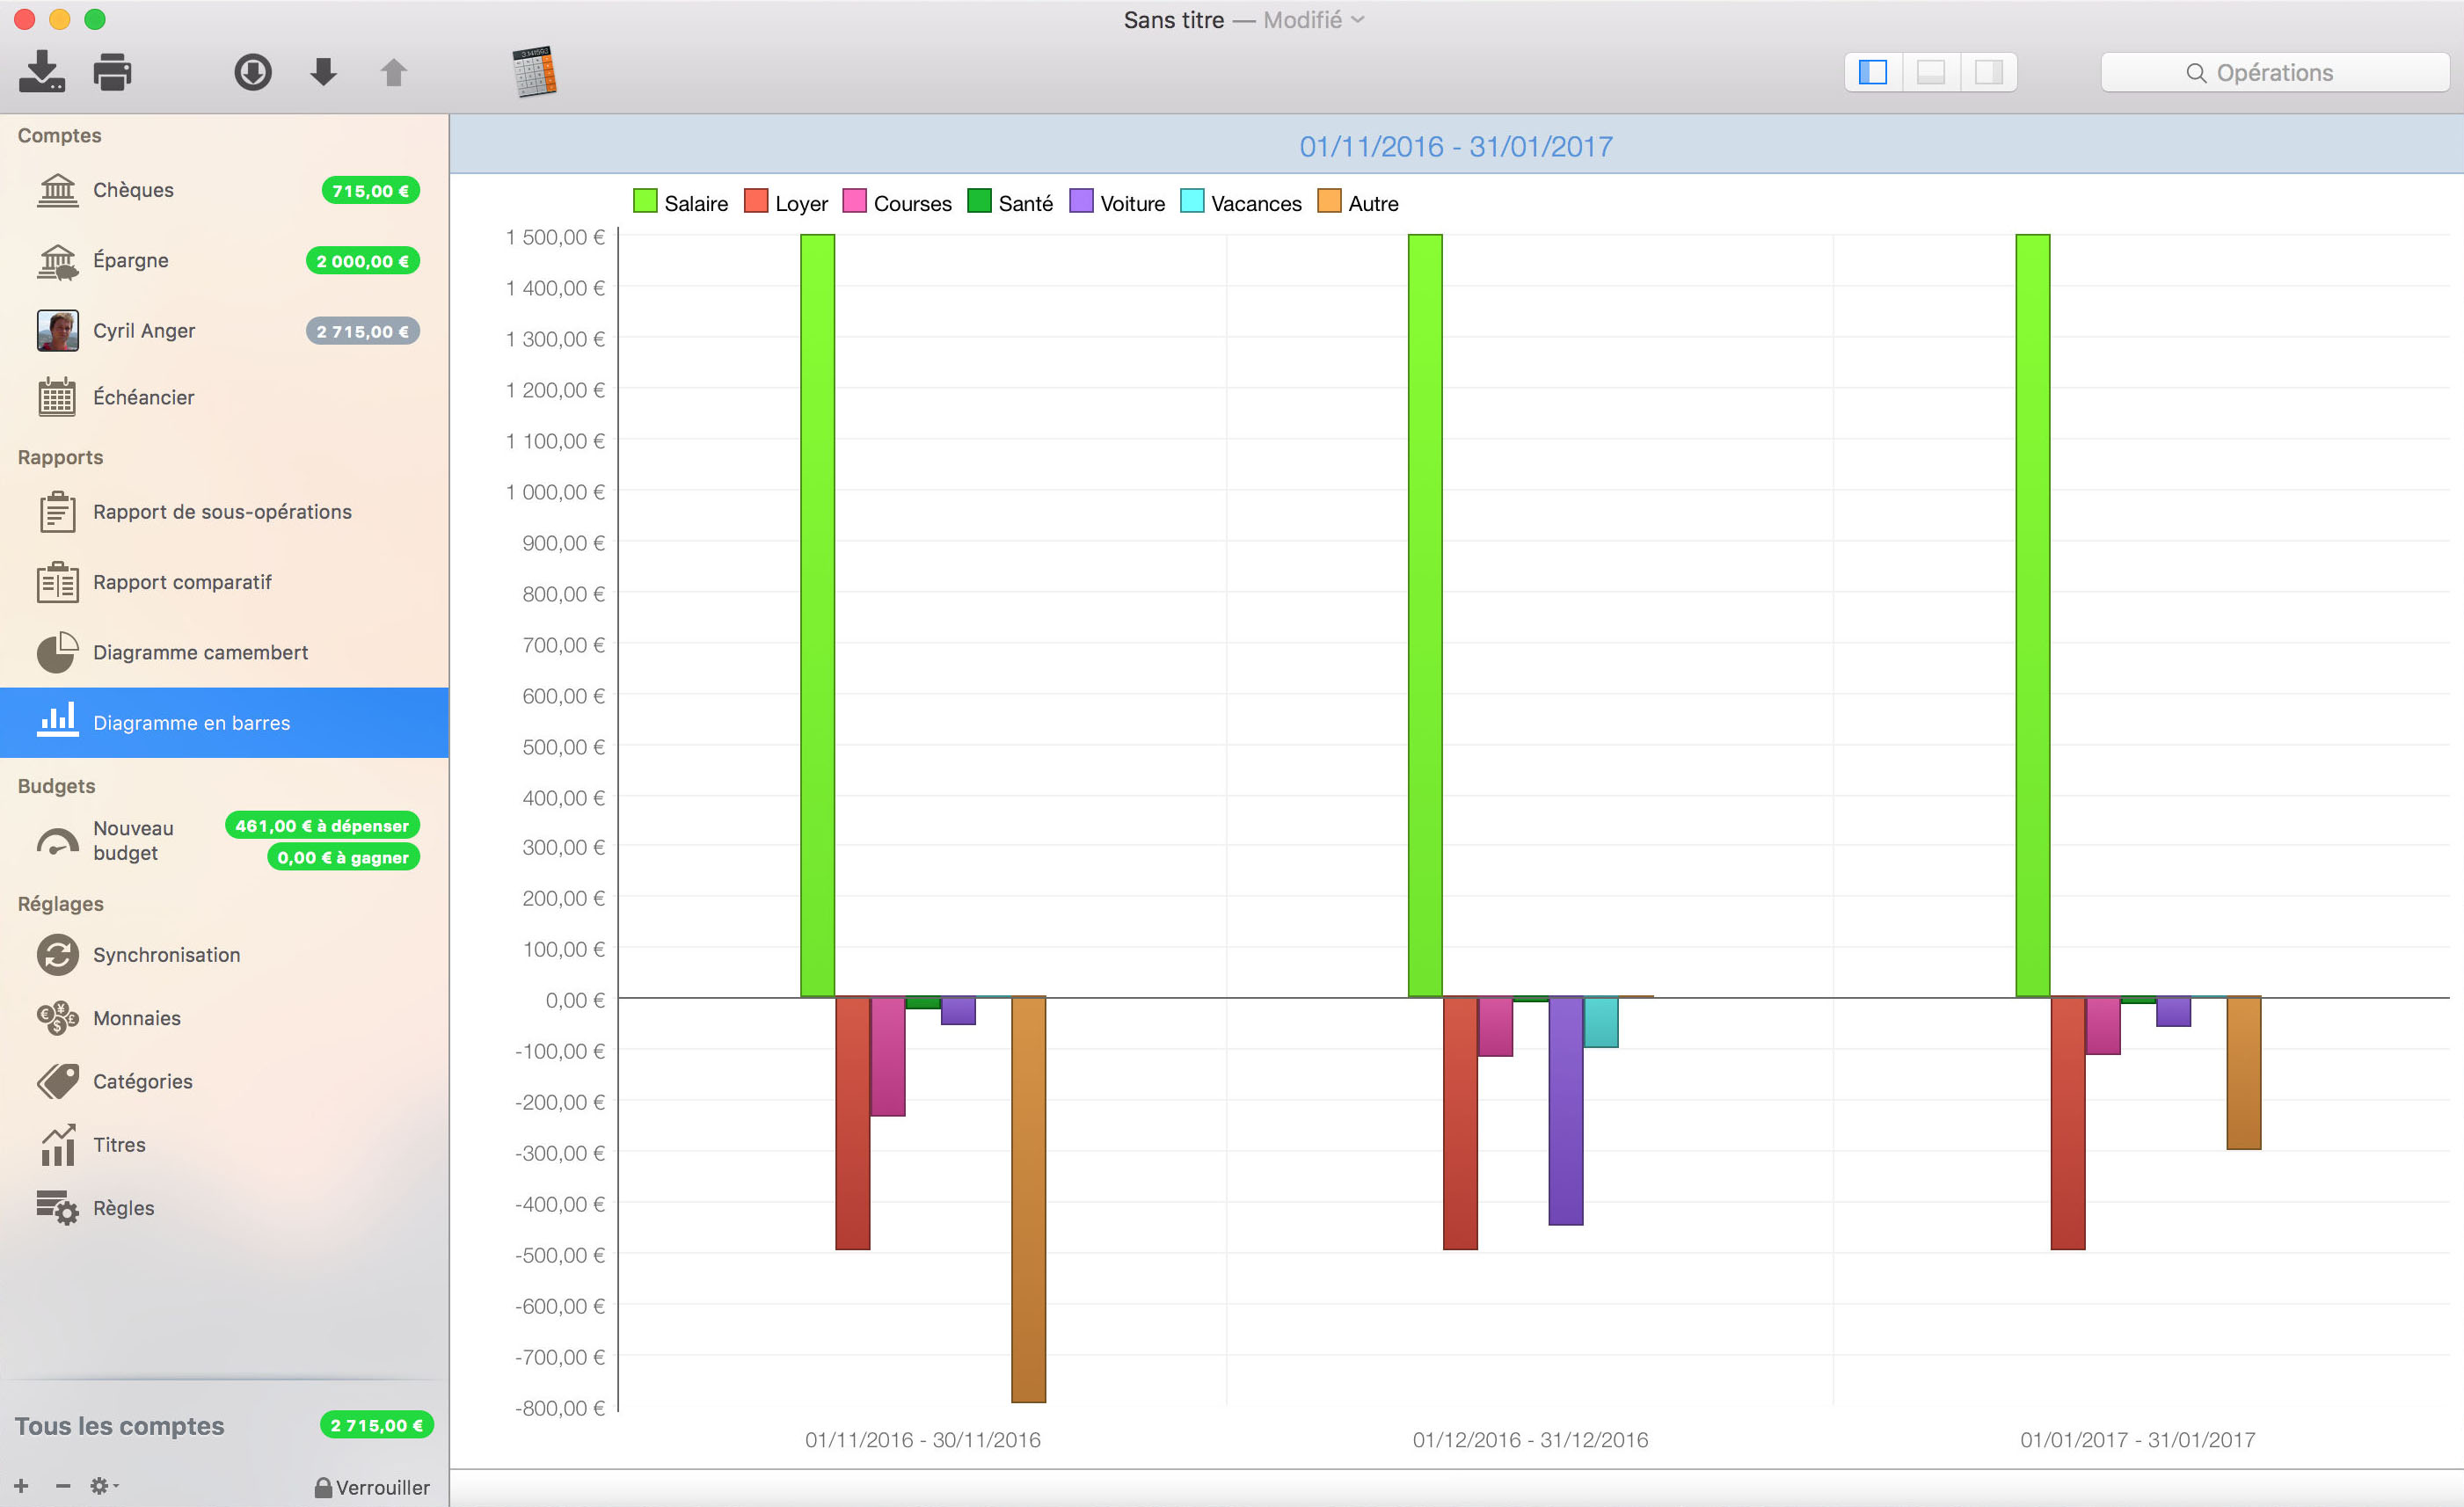Open Diagramme camembert pie chart report

pyautogui.click(x=200, y=652)
